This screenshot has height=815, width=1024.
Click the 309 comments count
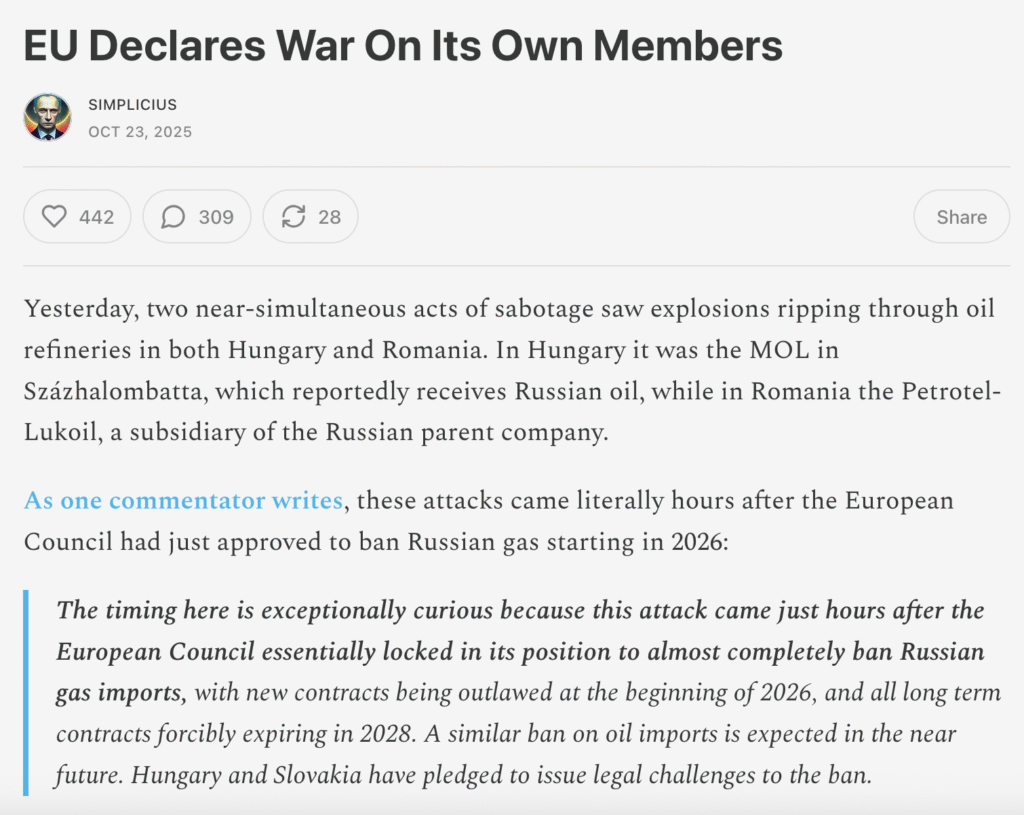pyautogui.click(x=216, y=217)
